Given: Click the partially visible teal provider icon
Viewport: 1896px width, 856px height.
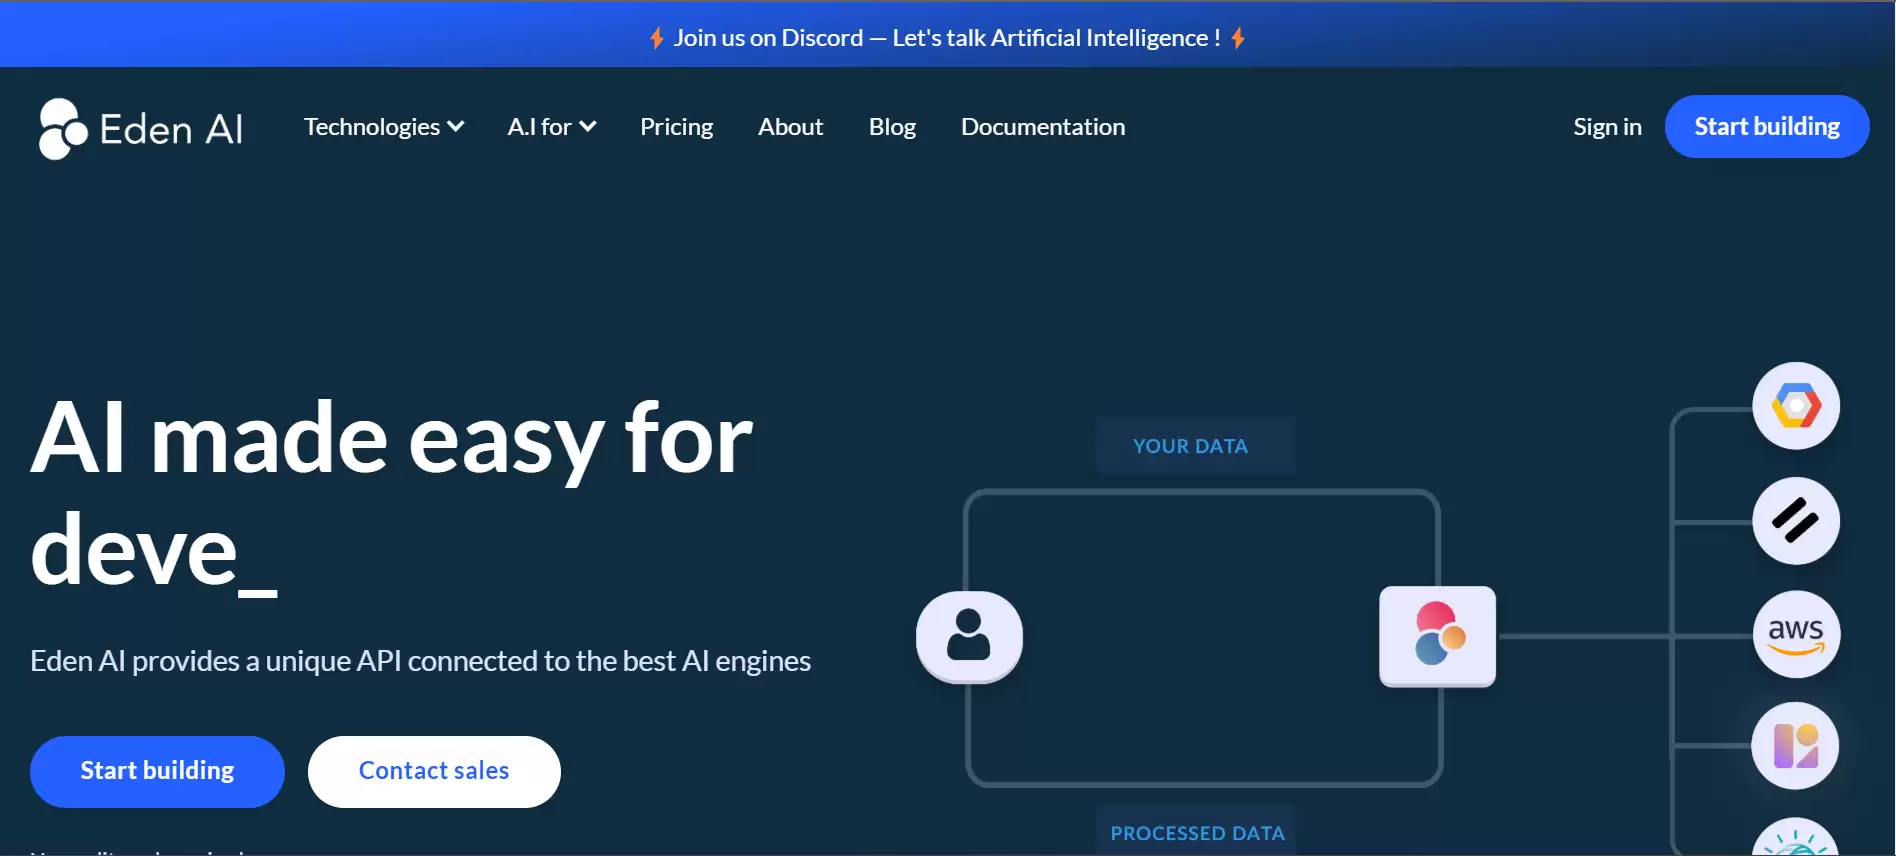Looking at the screenshot, I should coord(1796,840).
